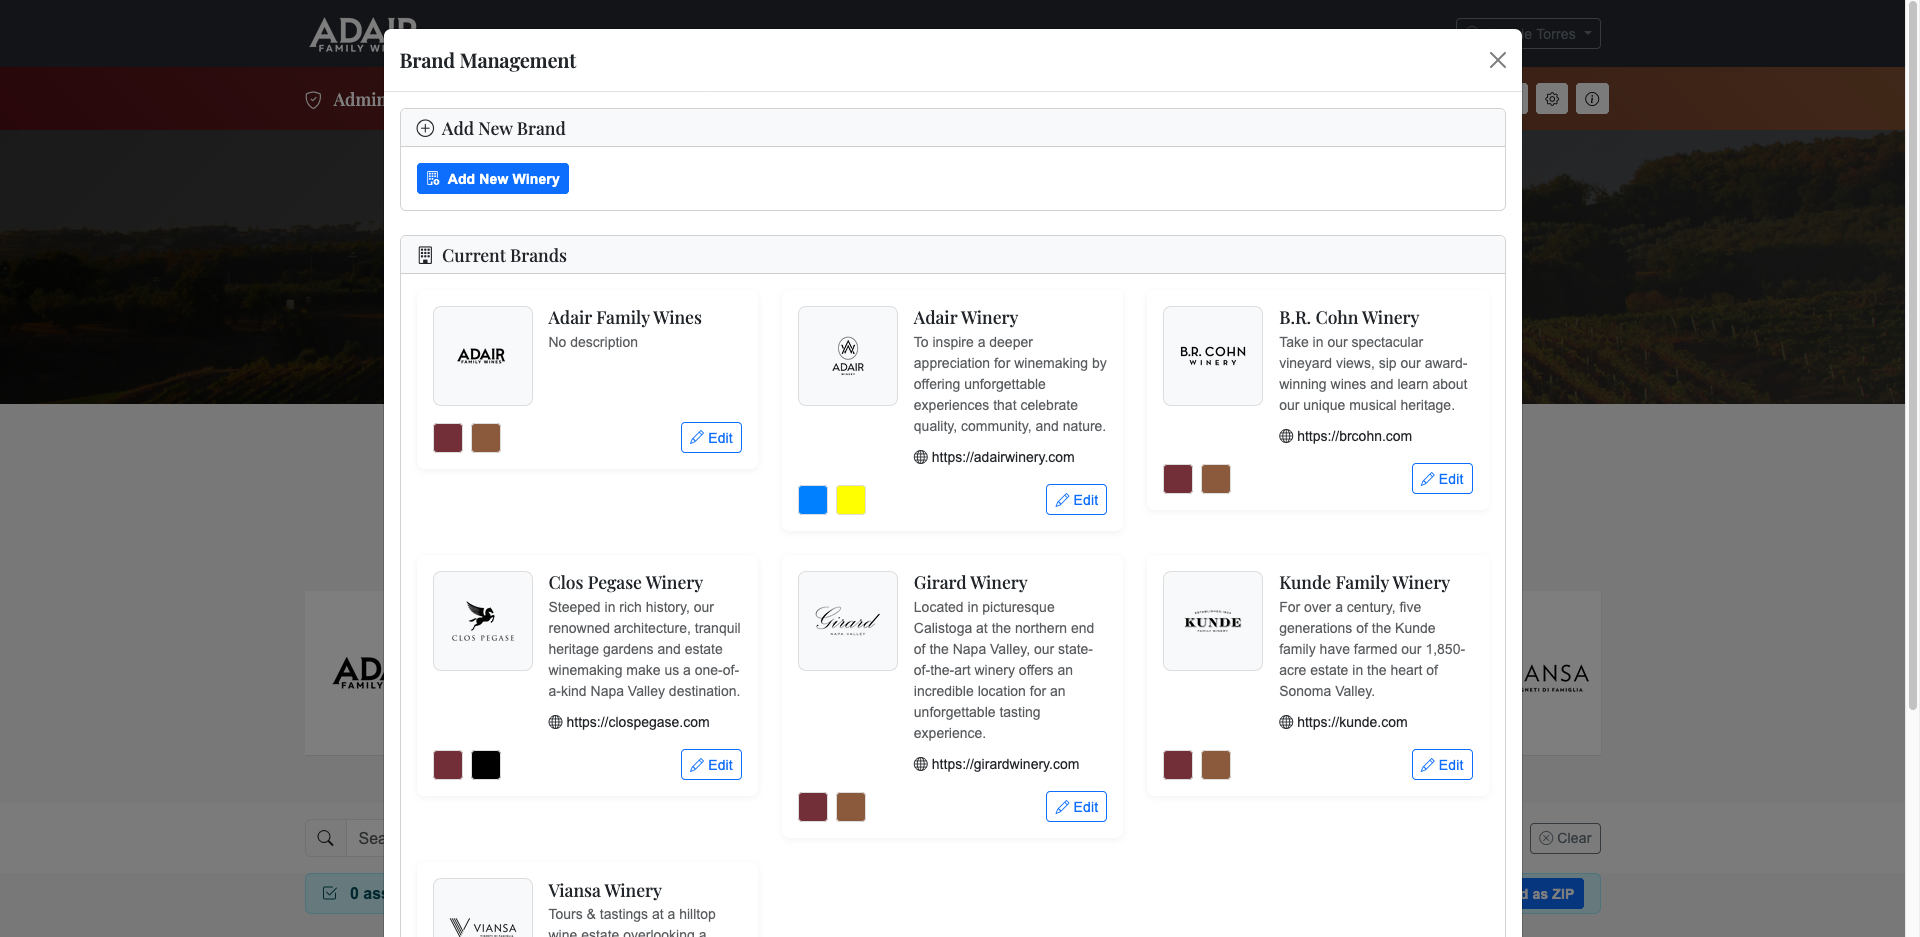
Task: Open Edit for B.R. Cohn Winery
Action: [1441, 479]
